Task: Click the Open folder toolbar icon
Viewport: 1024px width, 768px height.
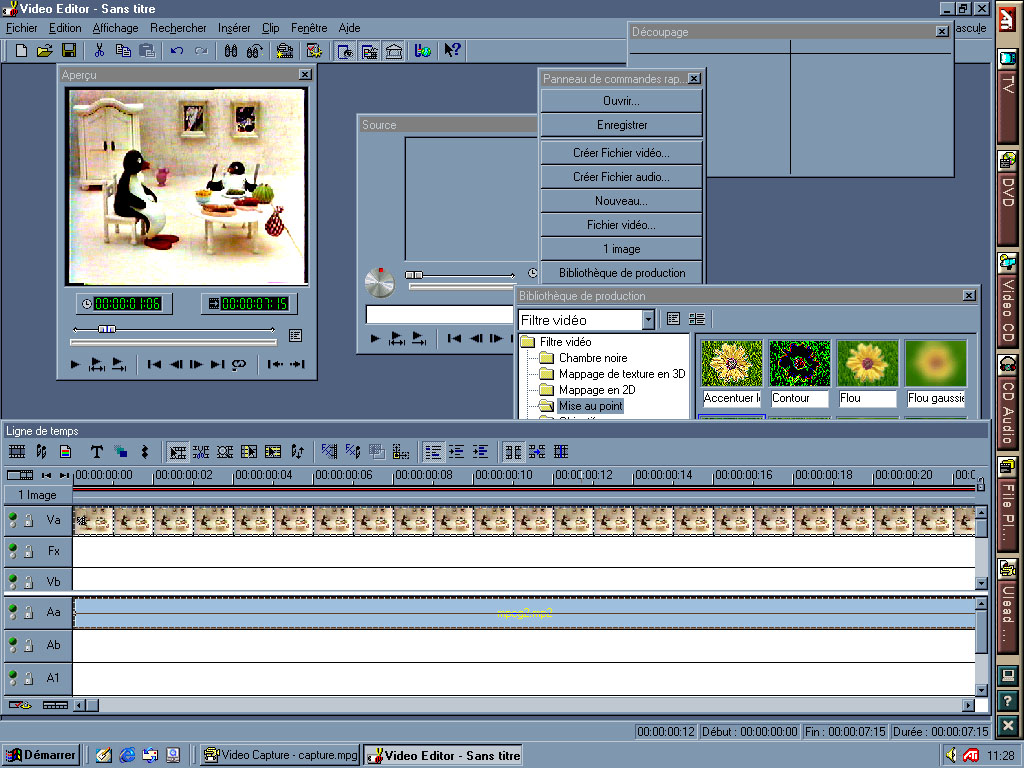Action: pos(44,50)
